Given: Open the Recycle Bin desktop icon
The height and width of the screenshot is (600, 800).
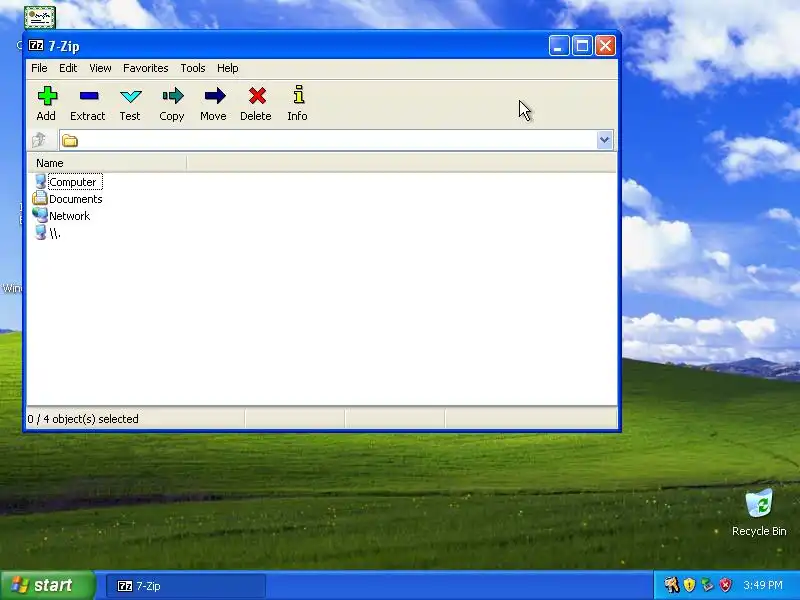Looking at the screenshot, I should [759, 504].
